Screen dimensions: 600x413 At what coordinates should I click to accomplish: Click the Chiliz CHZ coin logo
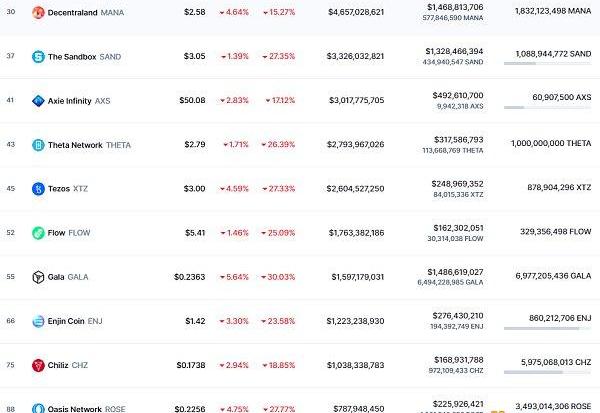click(x=38, y=365)
